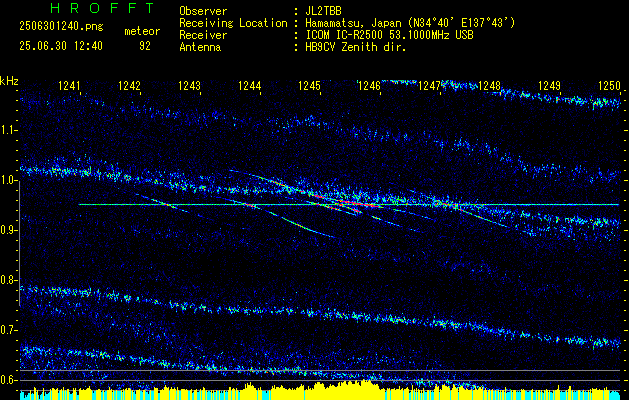Click the 1242 time marker
Viewport: 629px width, 400px height.
coord(129,86)
